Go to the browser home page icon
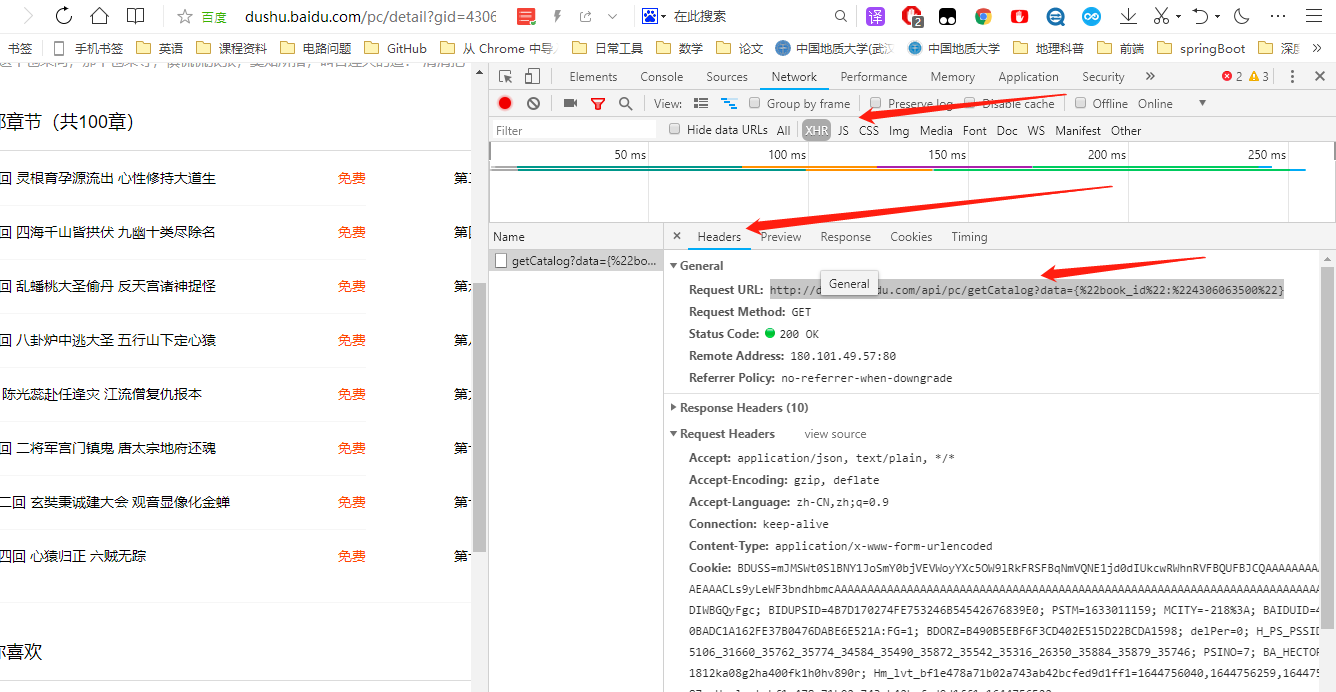This screenshot has width=1336, height=692. pos(99,16)
